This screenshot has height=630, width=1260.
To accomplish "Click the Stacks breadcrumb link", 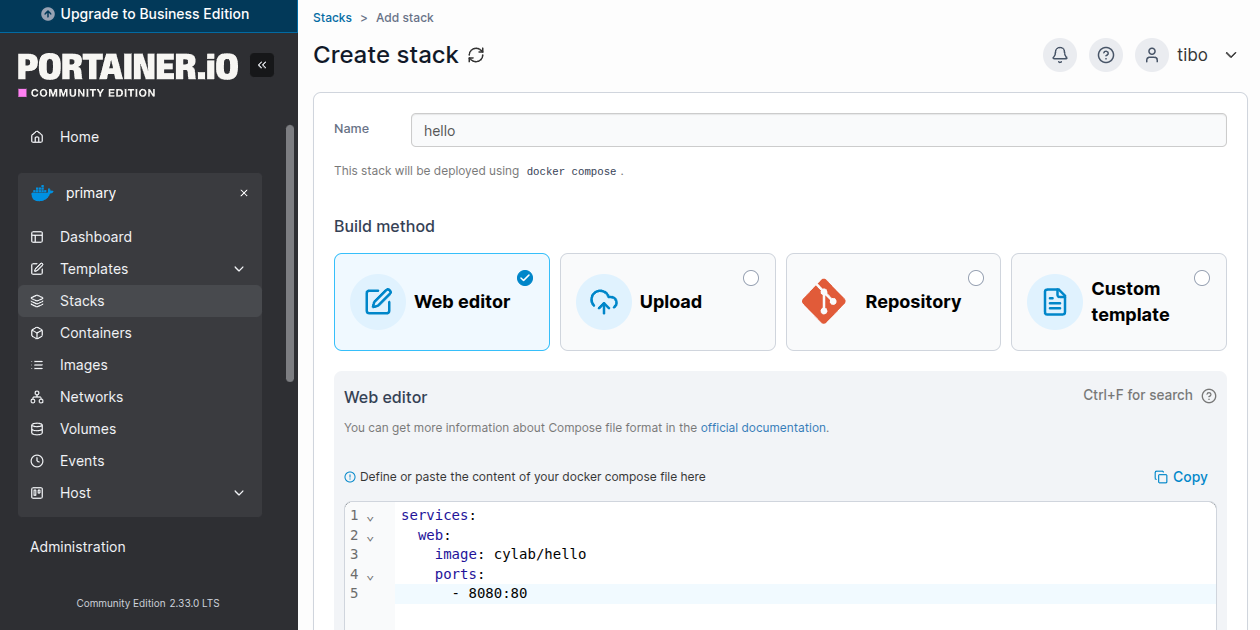I will (333, 18).
